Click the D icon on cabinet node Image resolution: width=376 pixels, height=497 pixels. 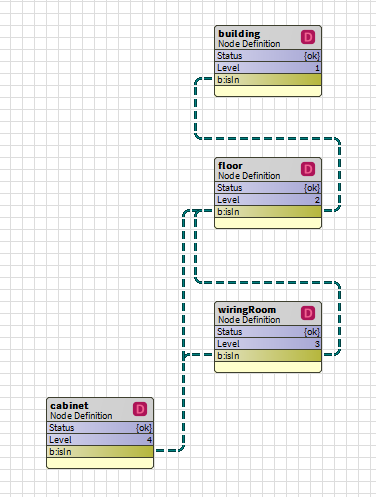140,409
